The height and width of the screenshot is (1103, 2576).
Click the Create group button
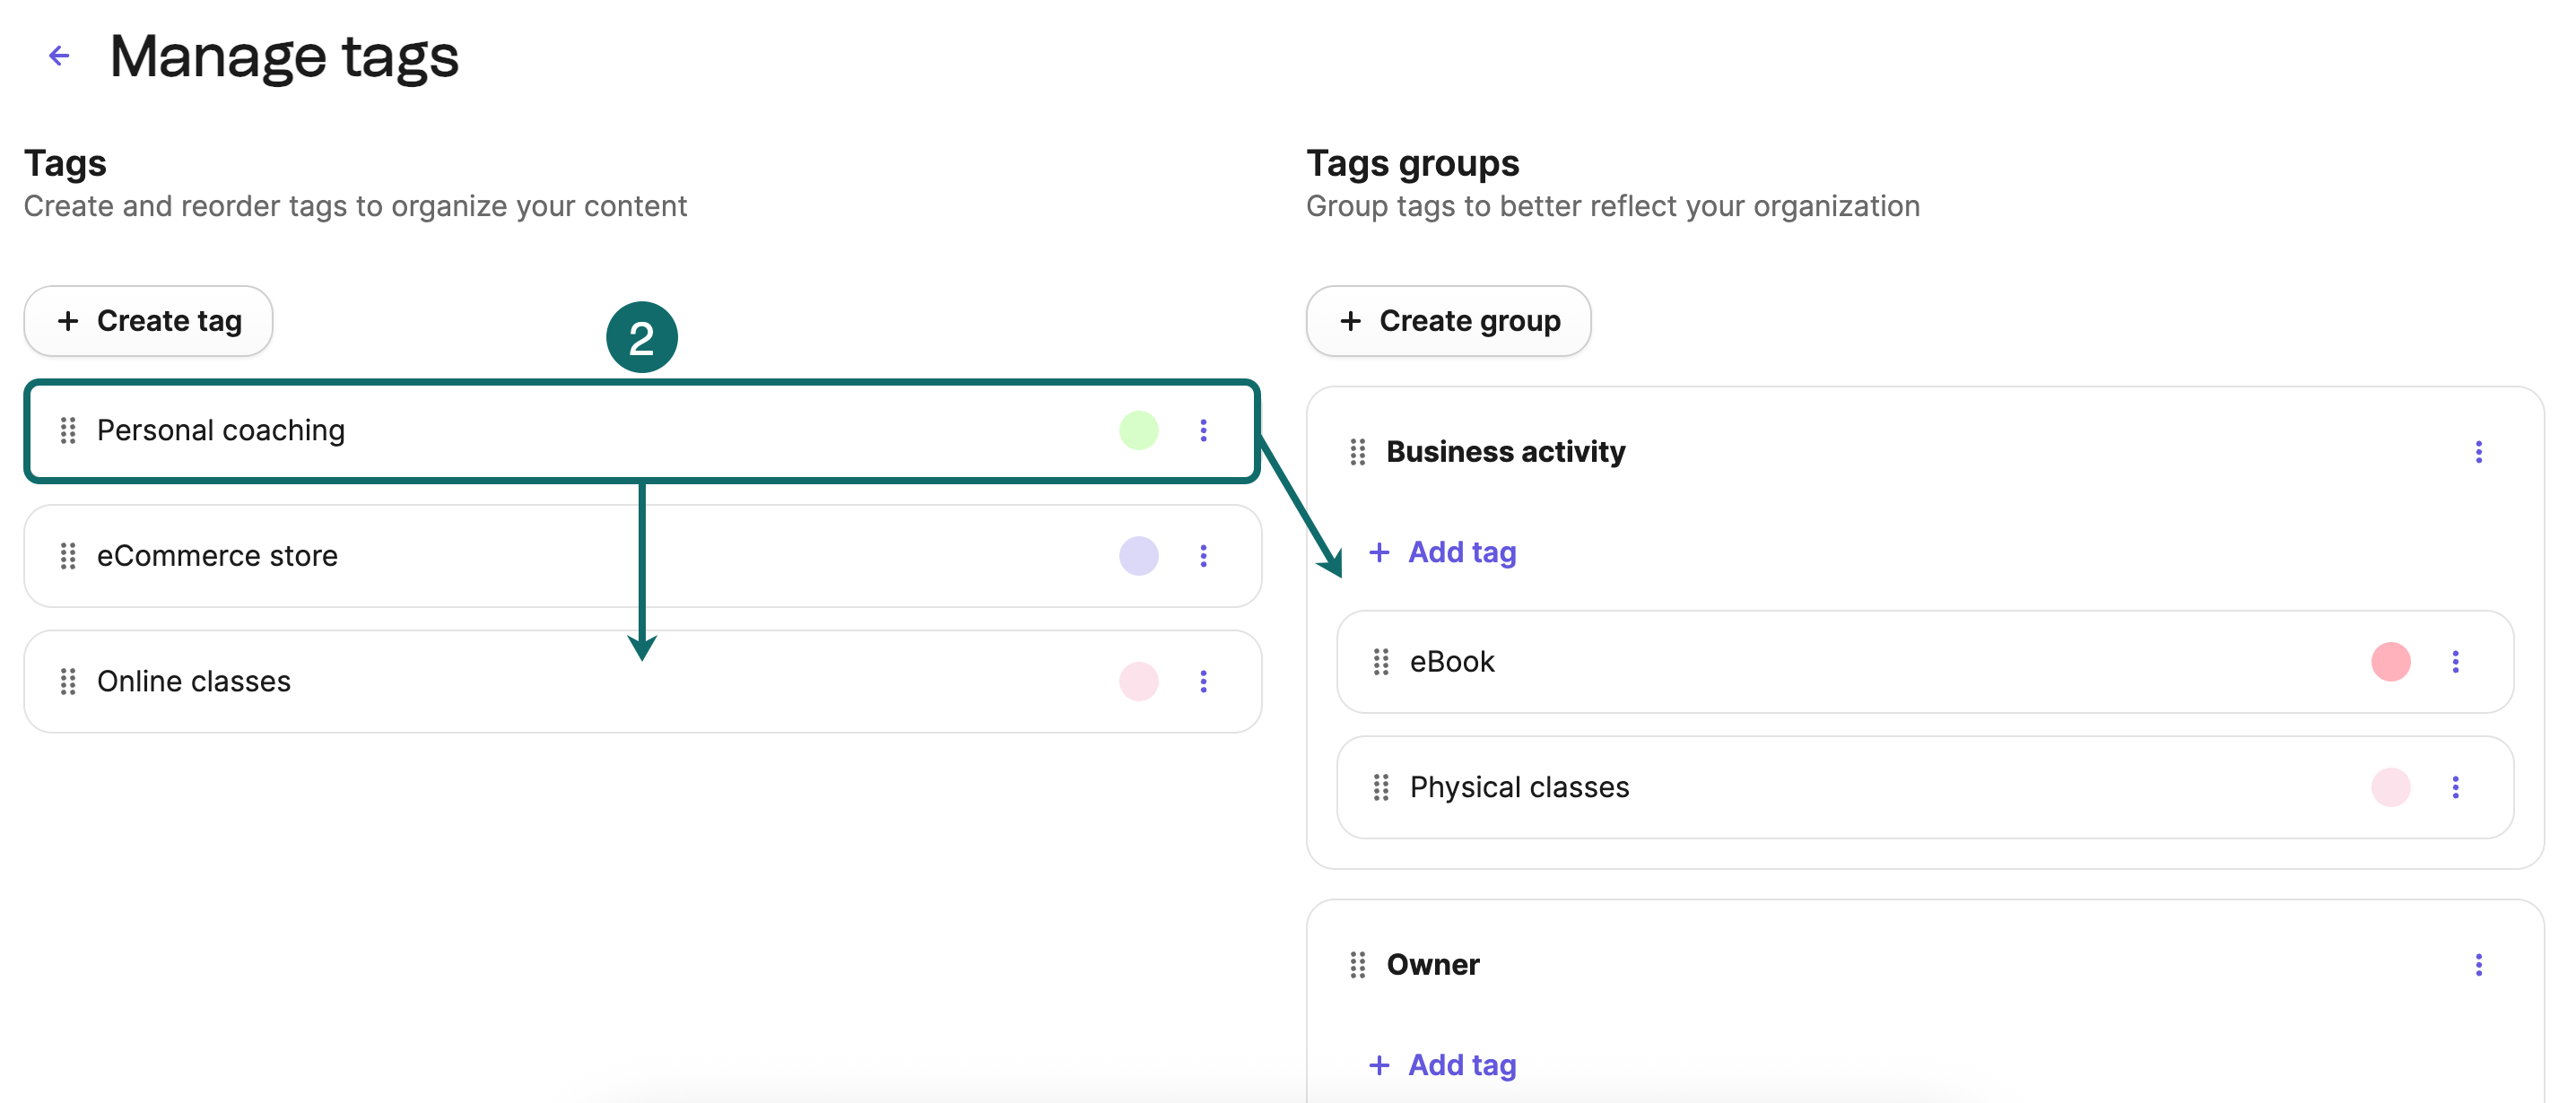click(x=1448, y=321)
